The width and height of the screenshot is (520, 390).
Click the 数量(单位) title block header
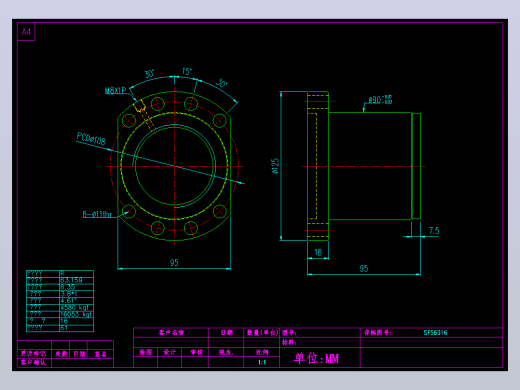(262, 333)
